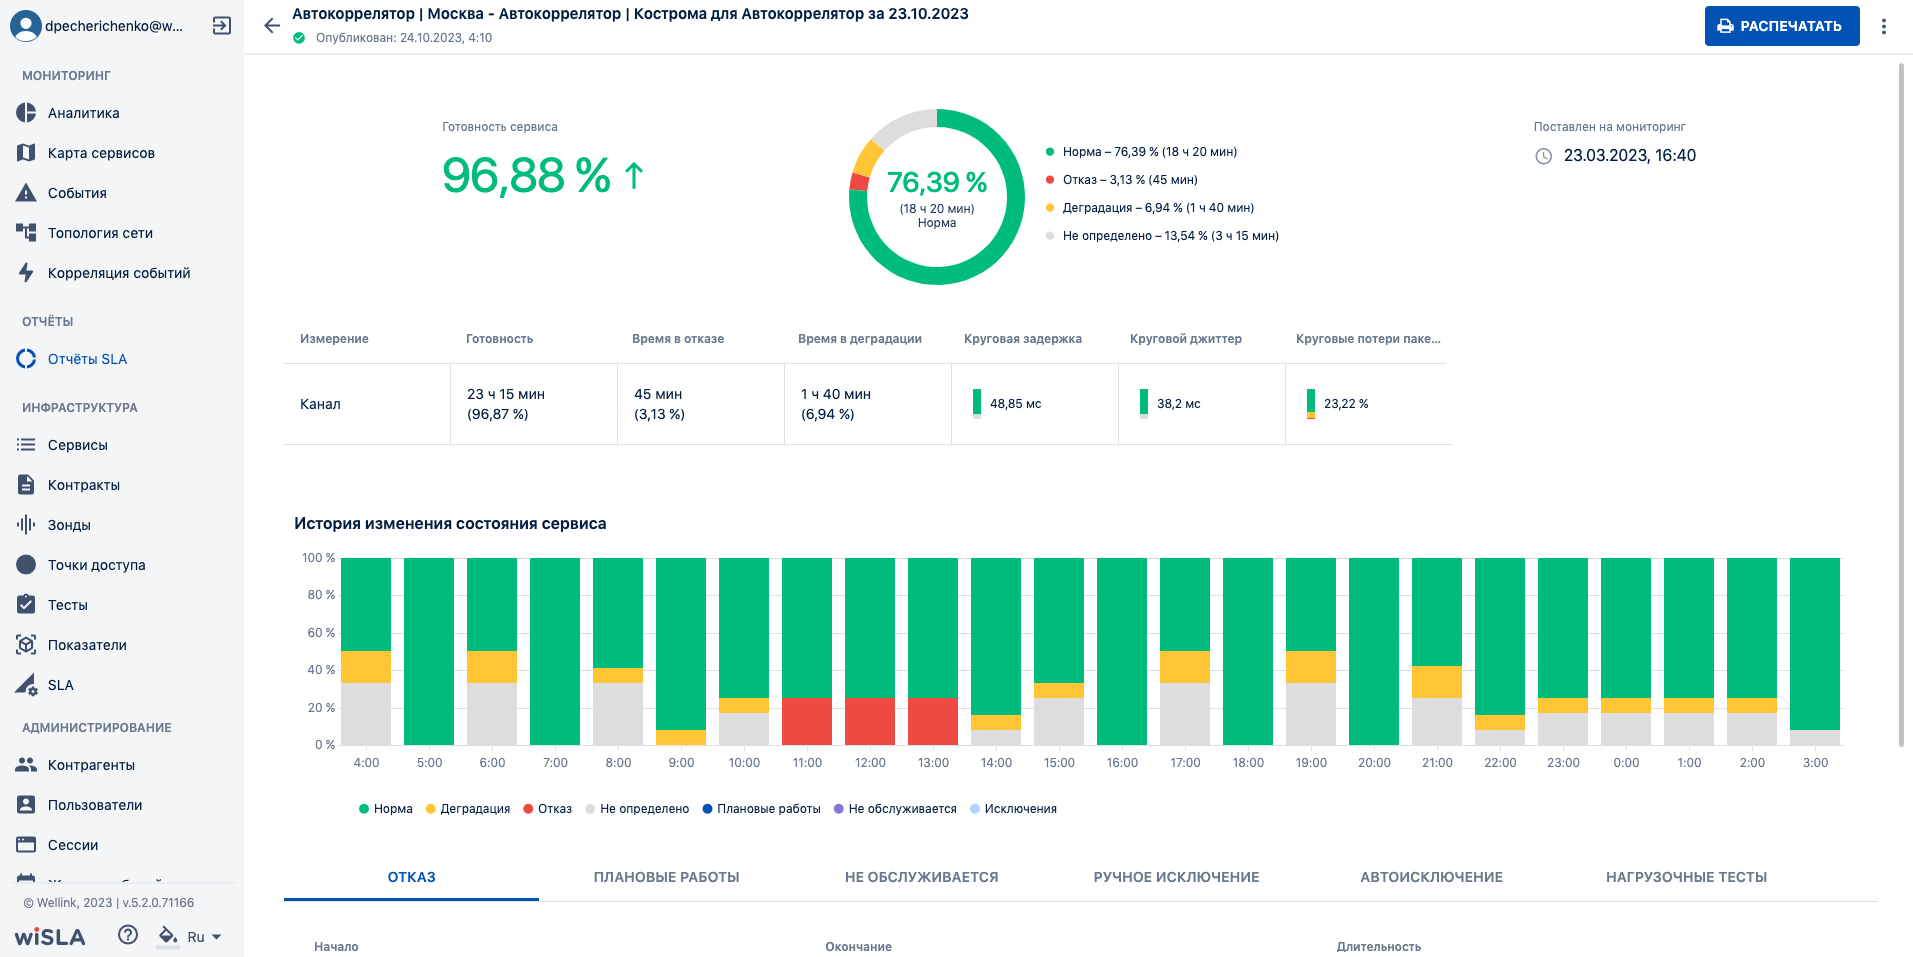
Task: Click the clock icon near monitoring date
Action: tap(1543, 156)
